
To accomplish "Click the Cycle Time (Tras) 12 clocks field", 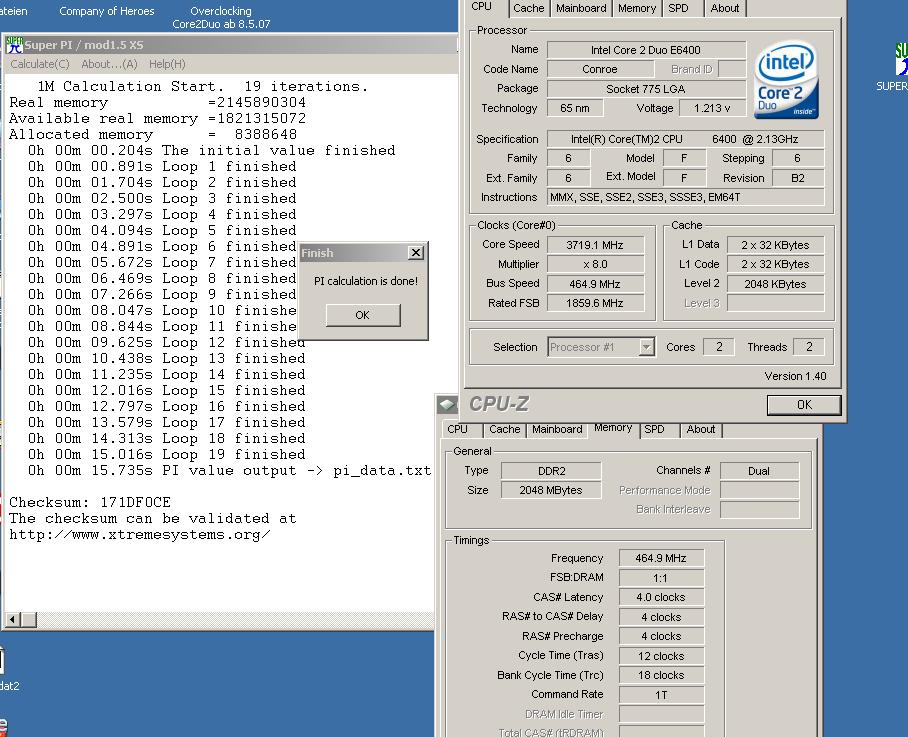I will (x=661, y=657).
